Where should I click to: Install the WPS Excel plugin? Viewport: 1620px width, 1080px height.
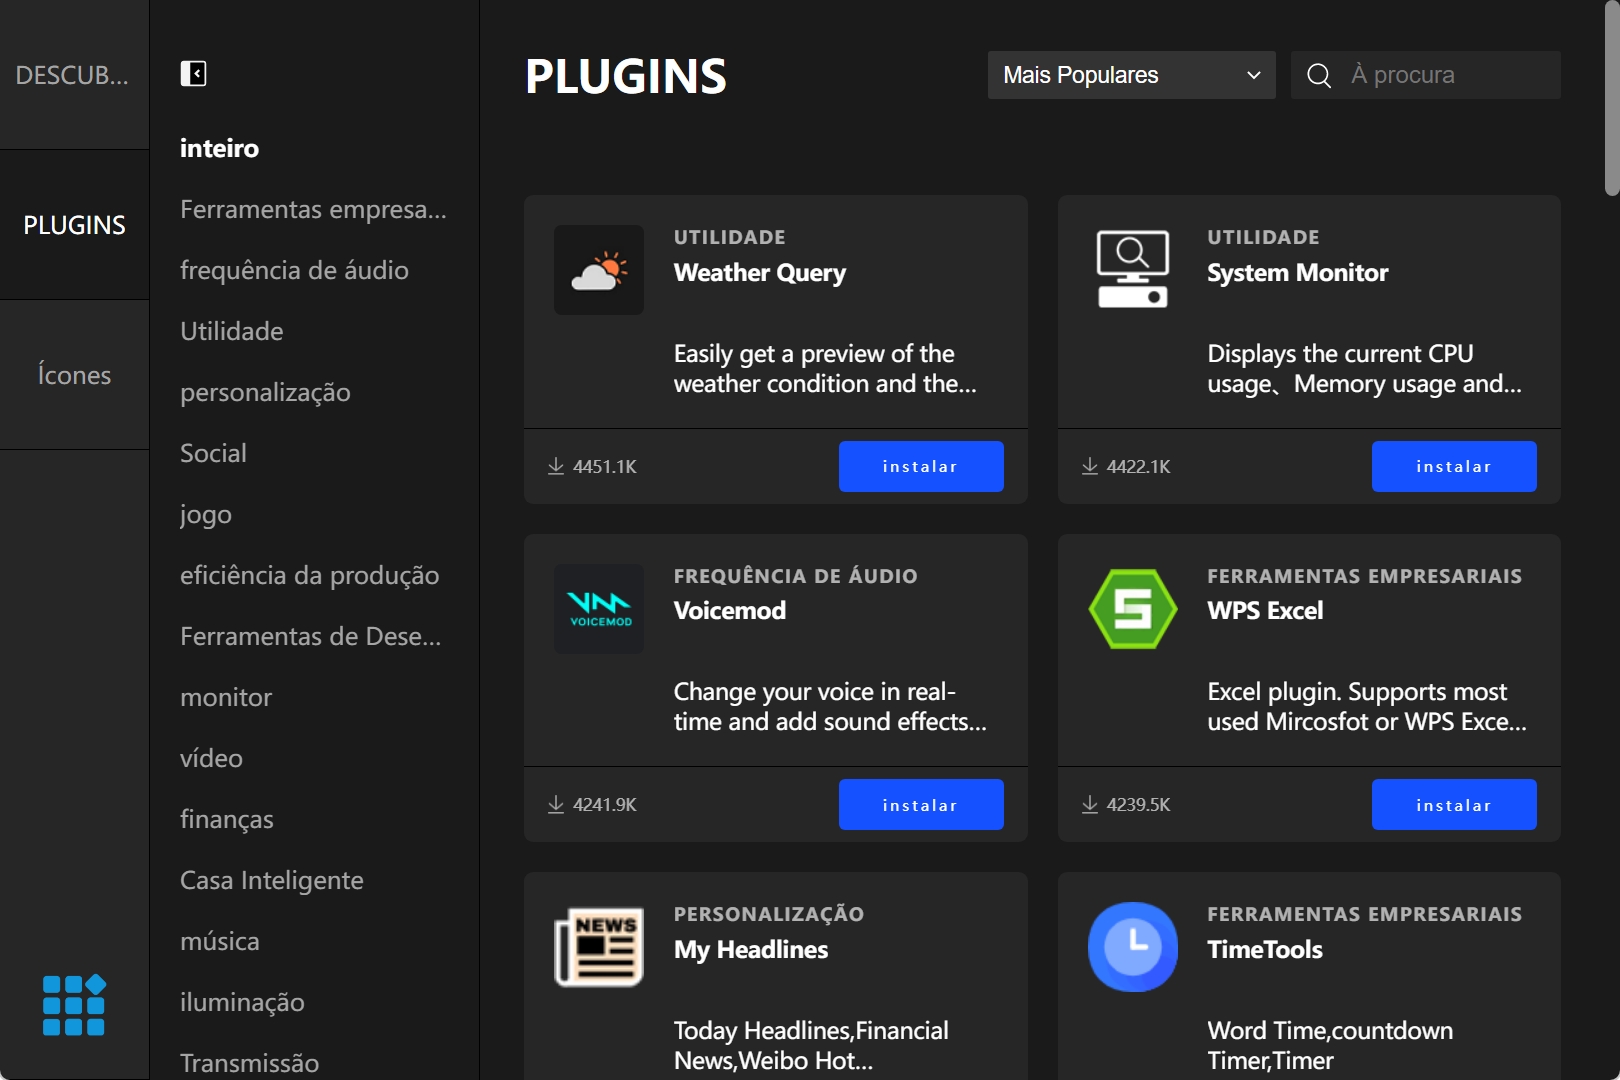tap(1453, 805)
